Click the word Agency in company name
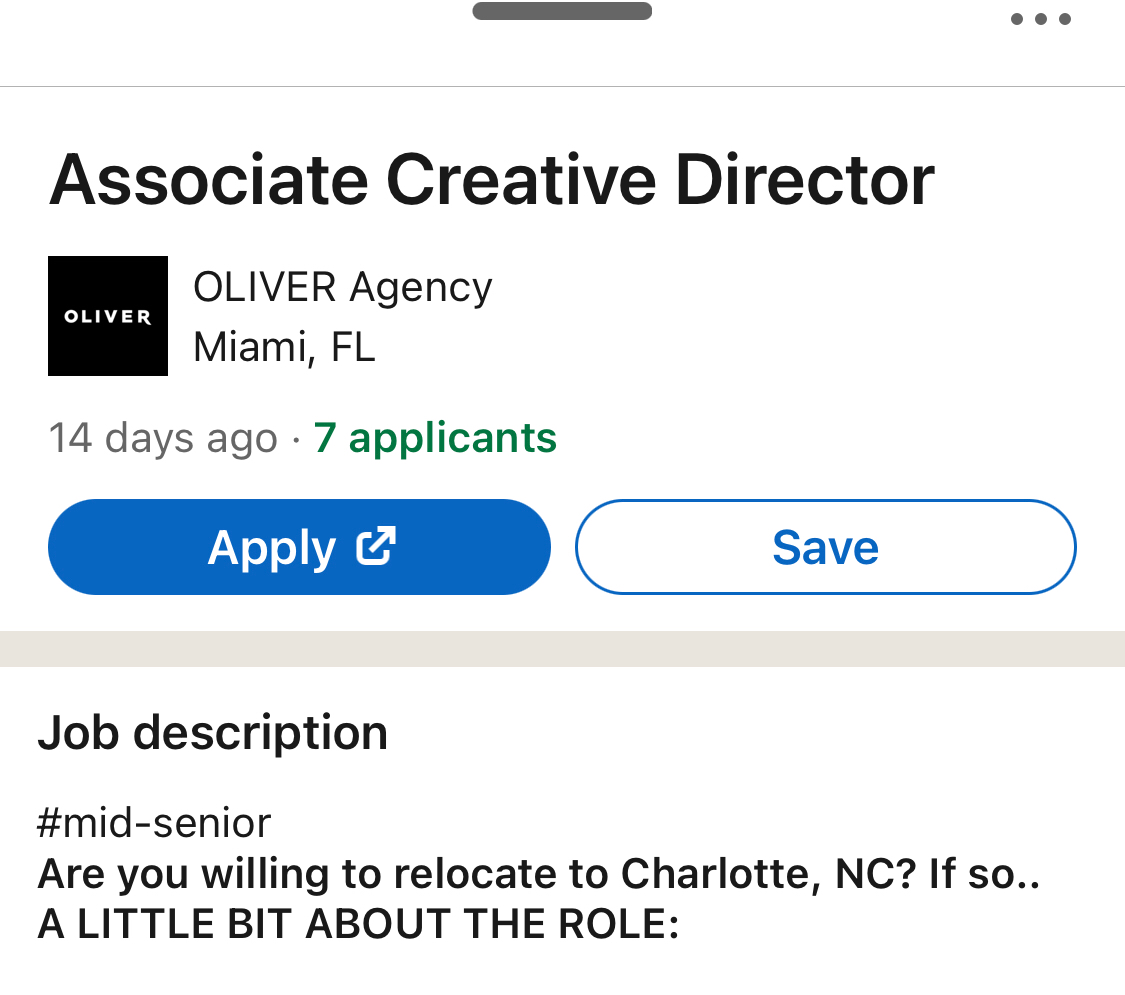The height and width of the screenshot is (995, 1125). click(x=420, y=289)
